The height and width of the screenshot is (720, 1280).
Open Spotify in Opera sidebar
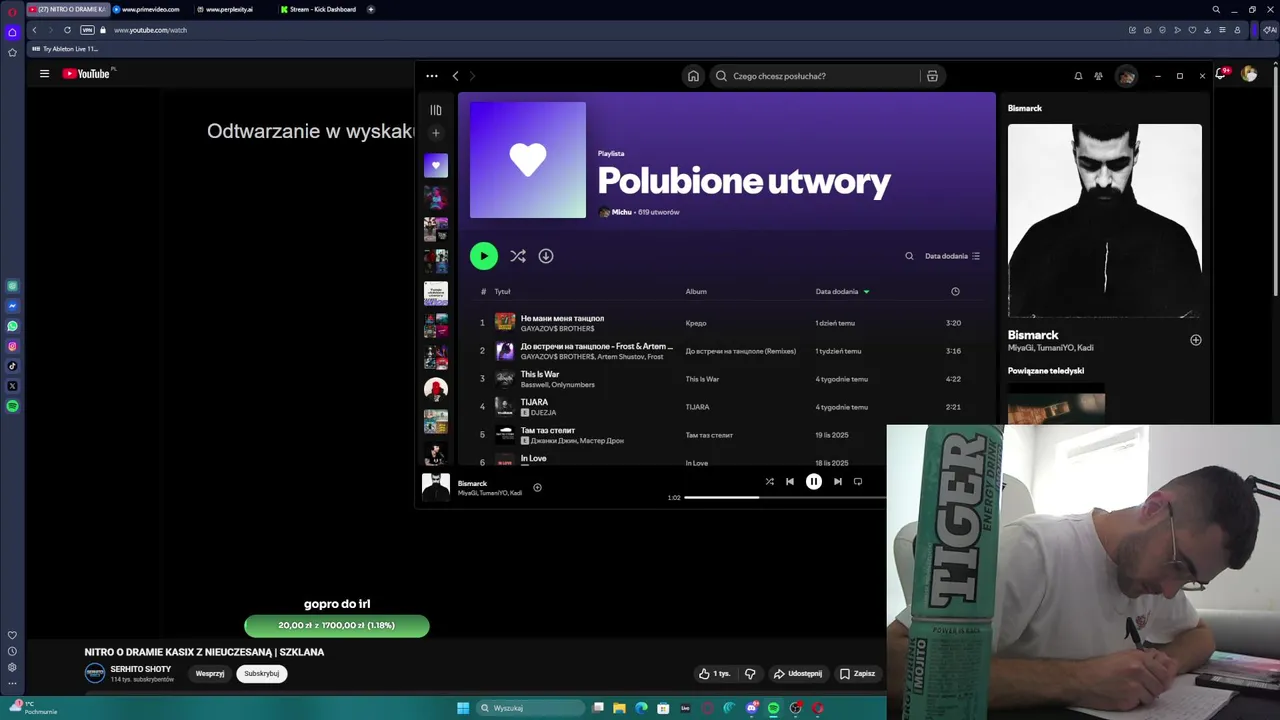point(12,406)
